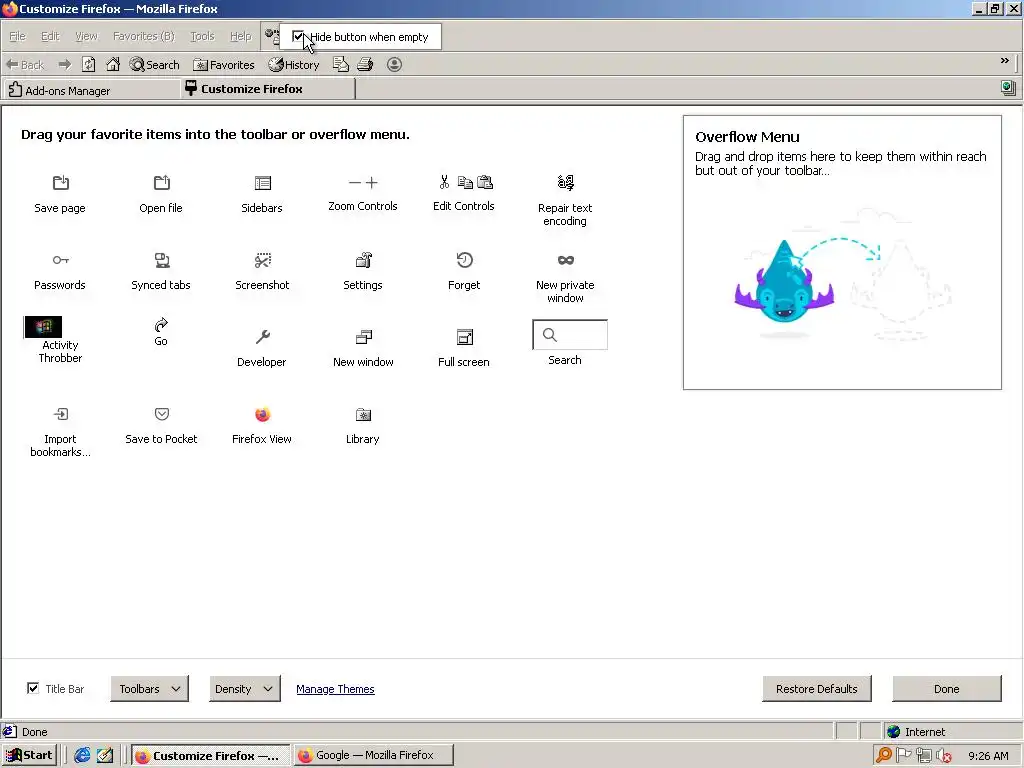Switch to Google Mozilla Firefox taskbar window
The image size is (1024, 768).
pos(373,755)
